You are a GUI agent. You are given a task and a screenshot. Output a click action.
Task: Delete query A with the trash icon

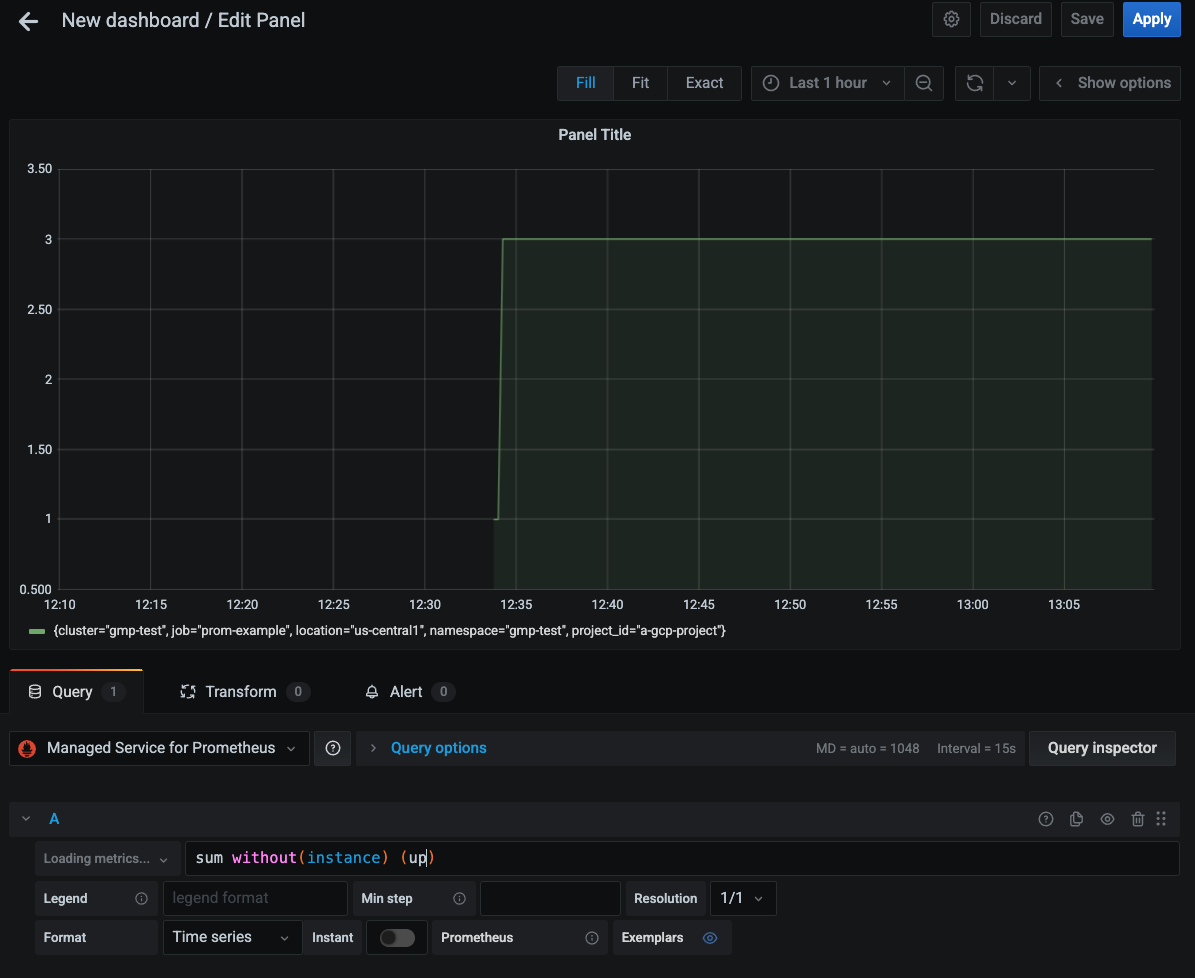[x=1138, y=819]
